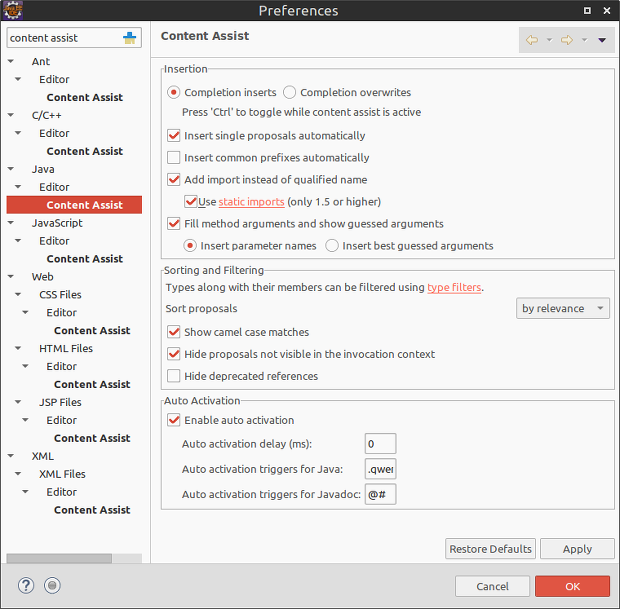Screen dimensions: 620x609
Task: Maximize the Preferences window
Action: click(x=587, y=11)
